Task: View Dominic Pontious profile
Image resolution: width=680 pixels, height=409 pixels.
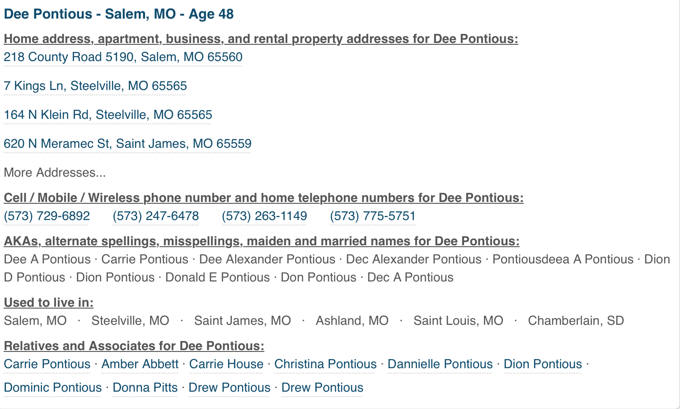Action: pyautogui.click(x=53, y=387)
